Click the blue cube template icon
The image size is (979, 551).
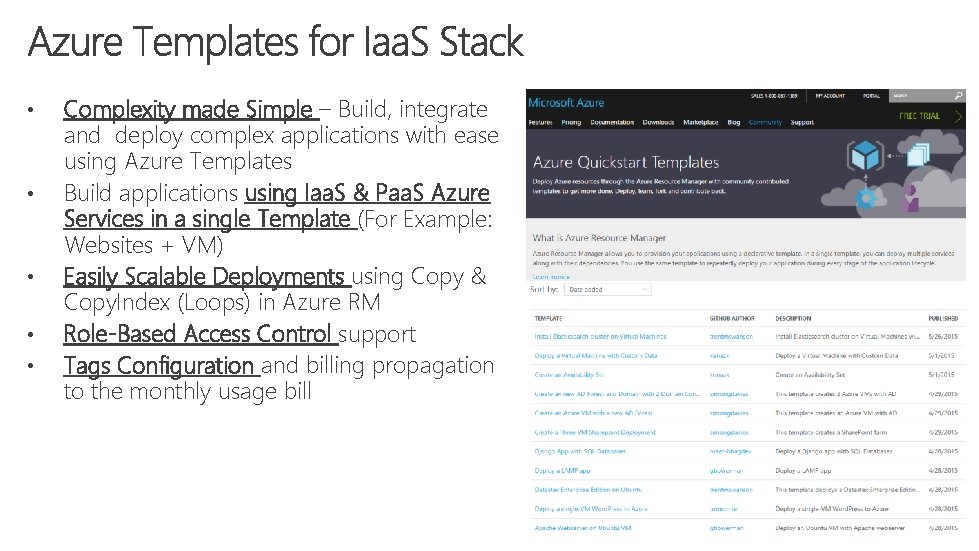point(865,156)
